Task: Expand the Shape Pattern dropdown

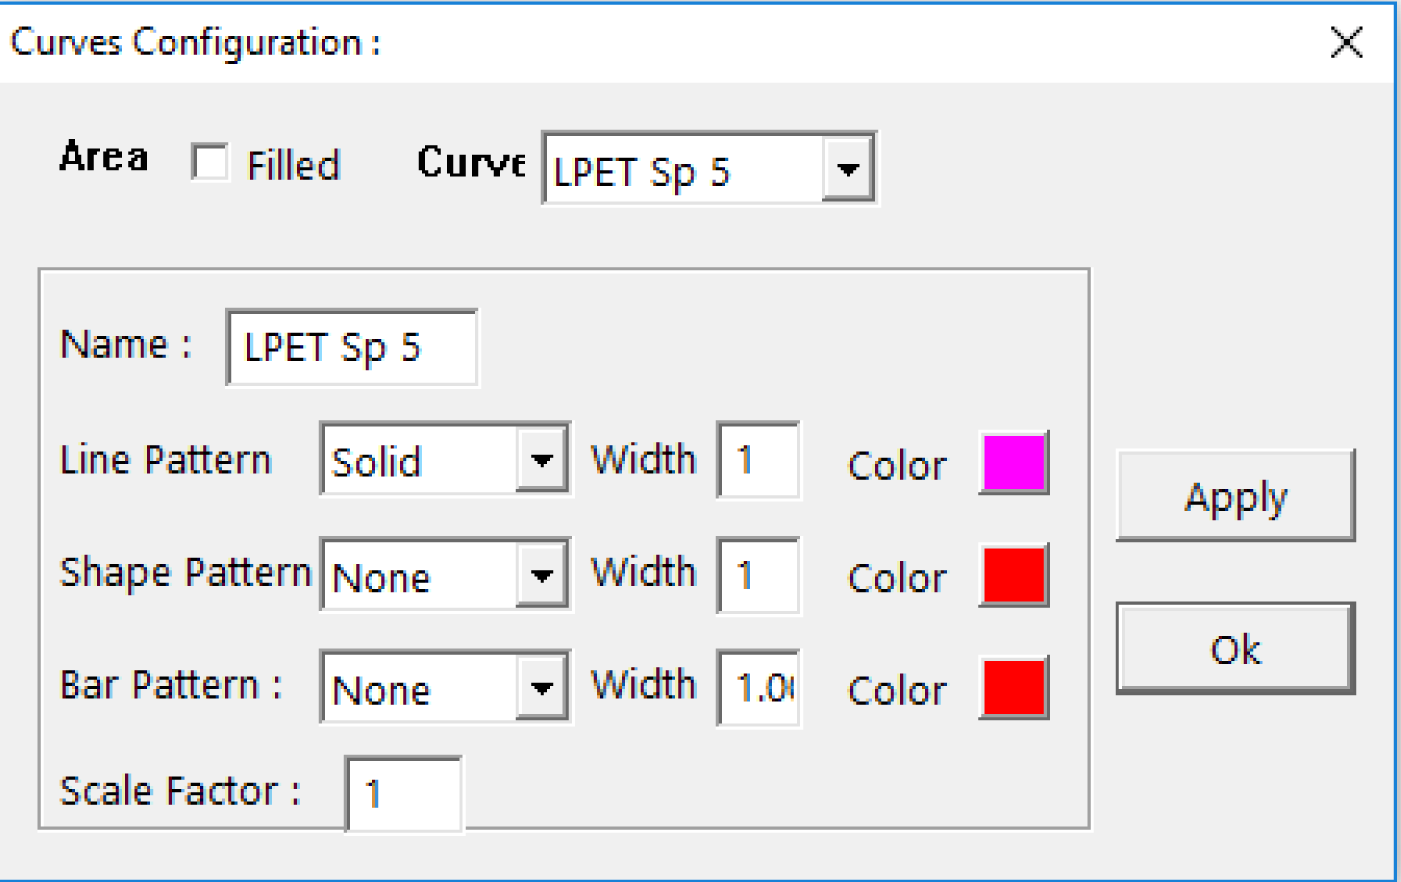Action: [541, 575]
